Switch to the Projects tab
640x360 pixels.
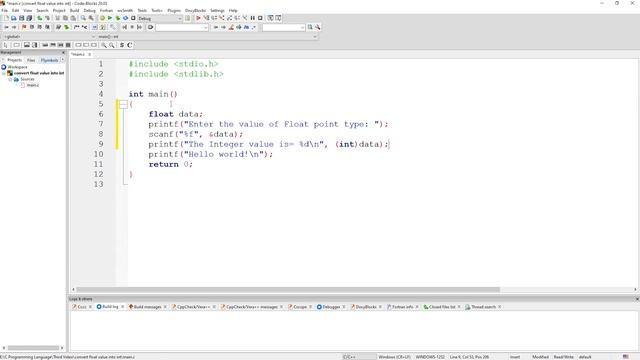(x=15, y=60)
